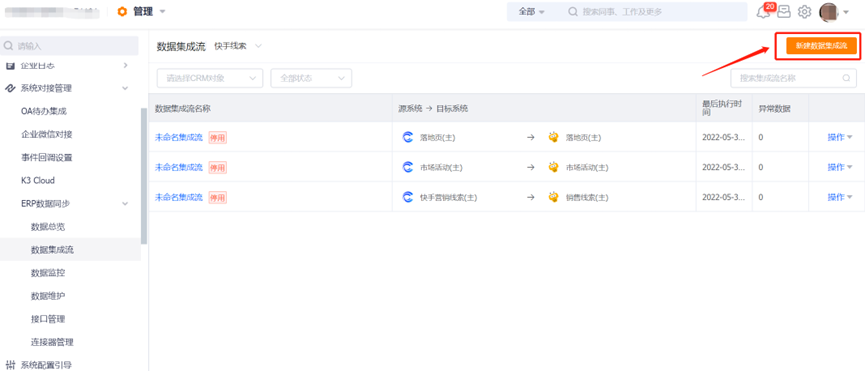Open 事件回调设置 in sidebar
The image size is (865, 371).
(x=46, y=158)
